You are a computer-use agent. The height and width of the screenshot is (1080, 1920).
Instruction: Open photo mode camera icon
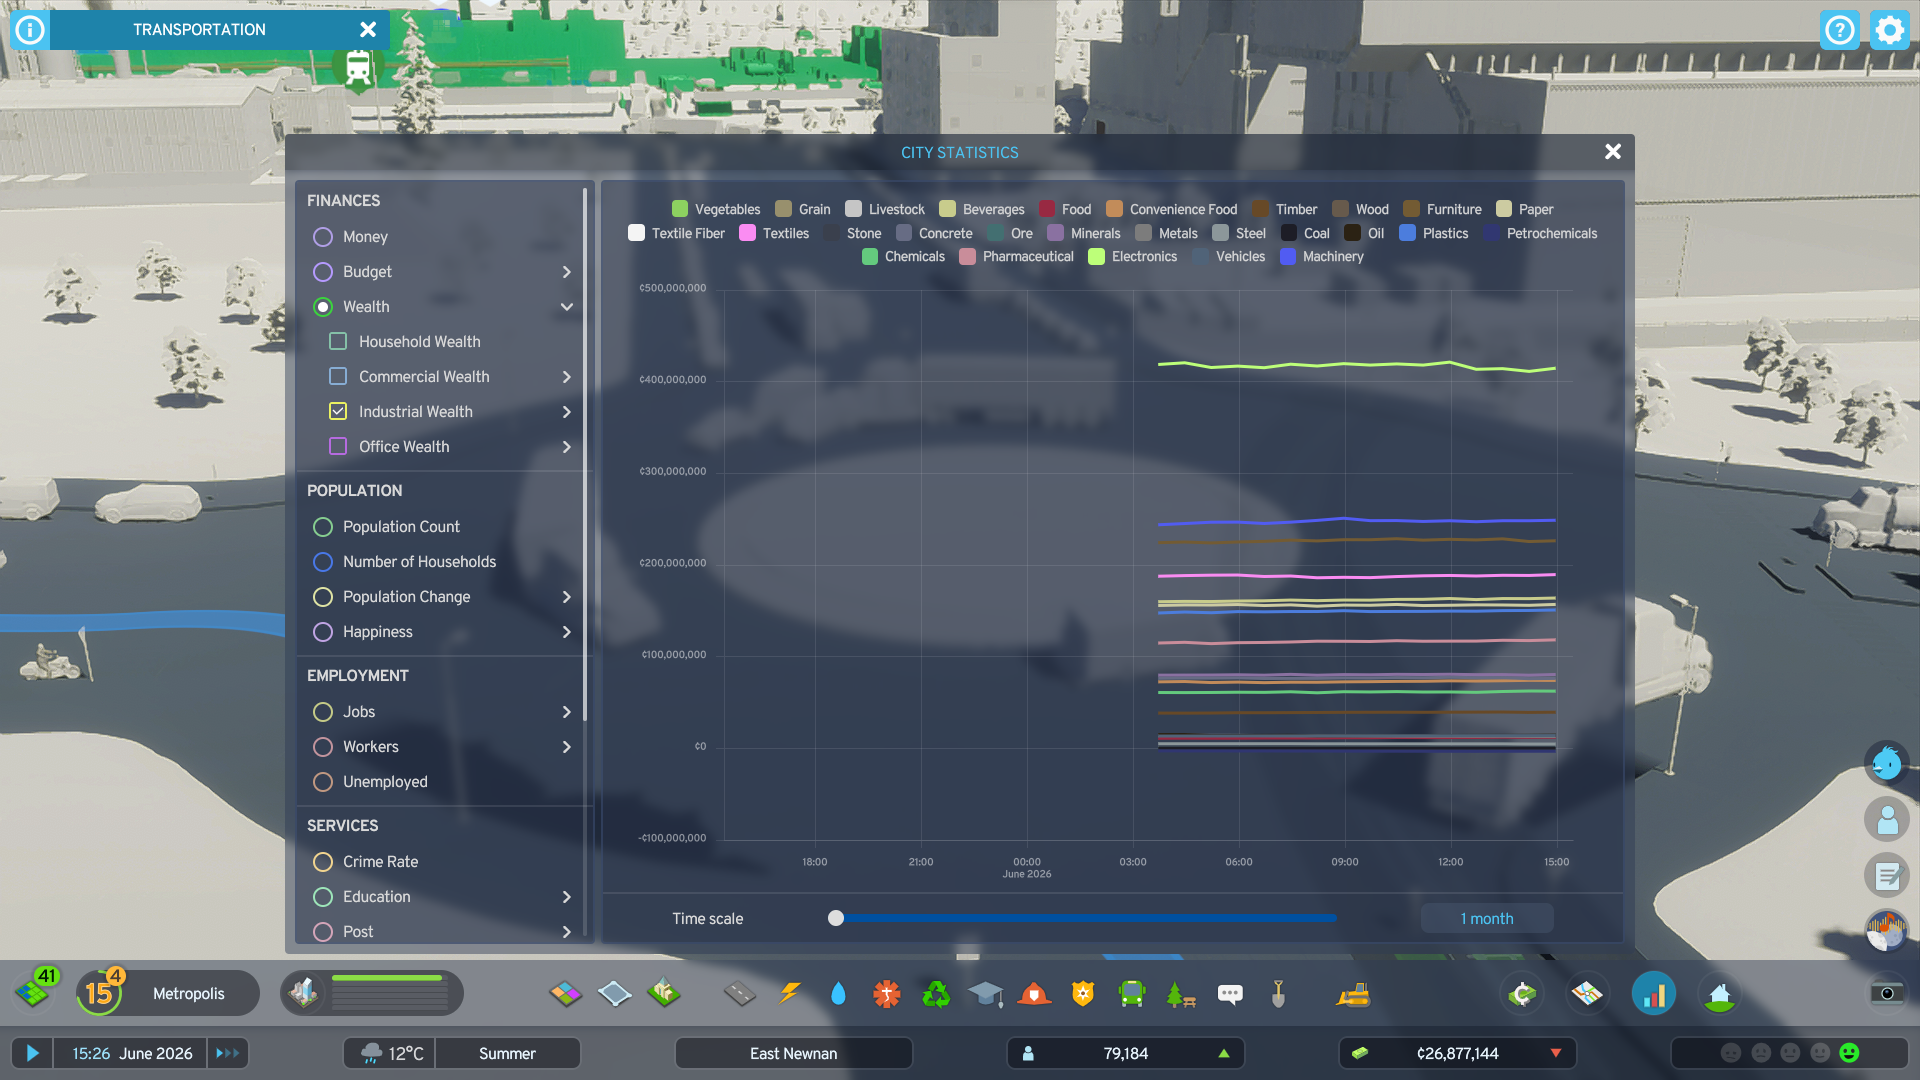1887,993
